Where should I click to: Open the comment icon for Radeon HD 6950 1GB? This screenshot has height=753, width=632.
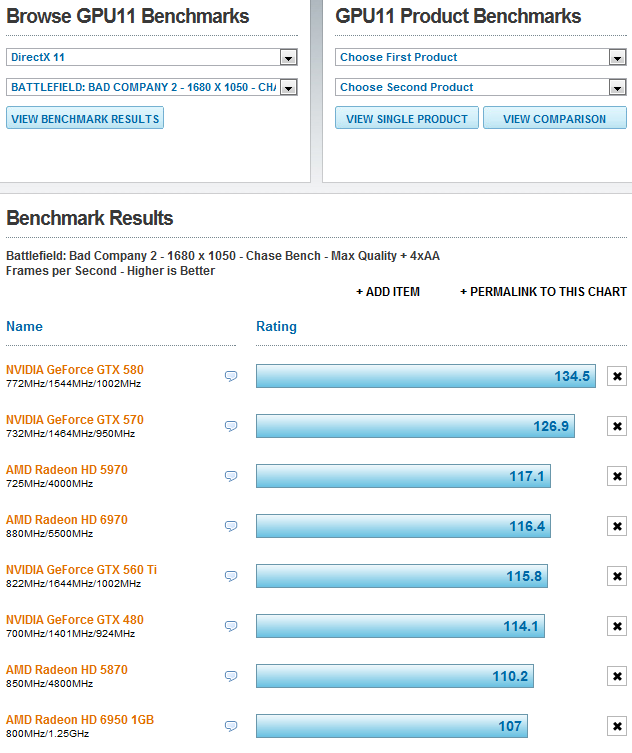pos(231,726)
